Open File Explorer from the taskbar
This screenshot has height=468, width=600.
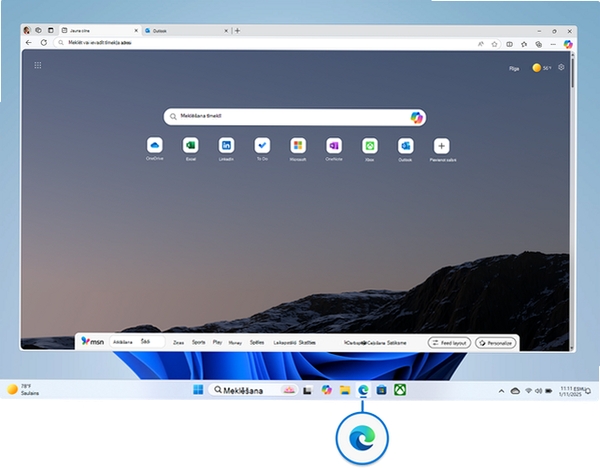tap(345, 390)
